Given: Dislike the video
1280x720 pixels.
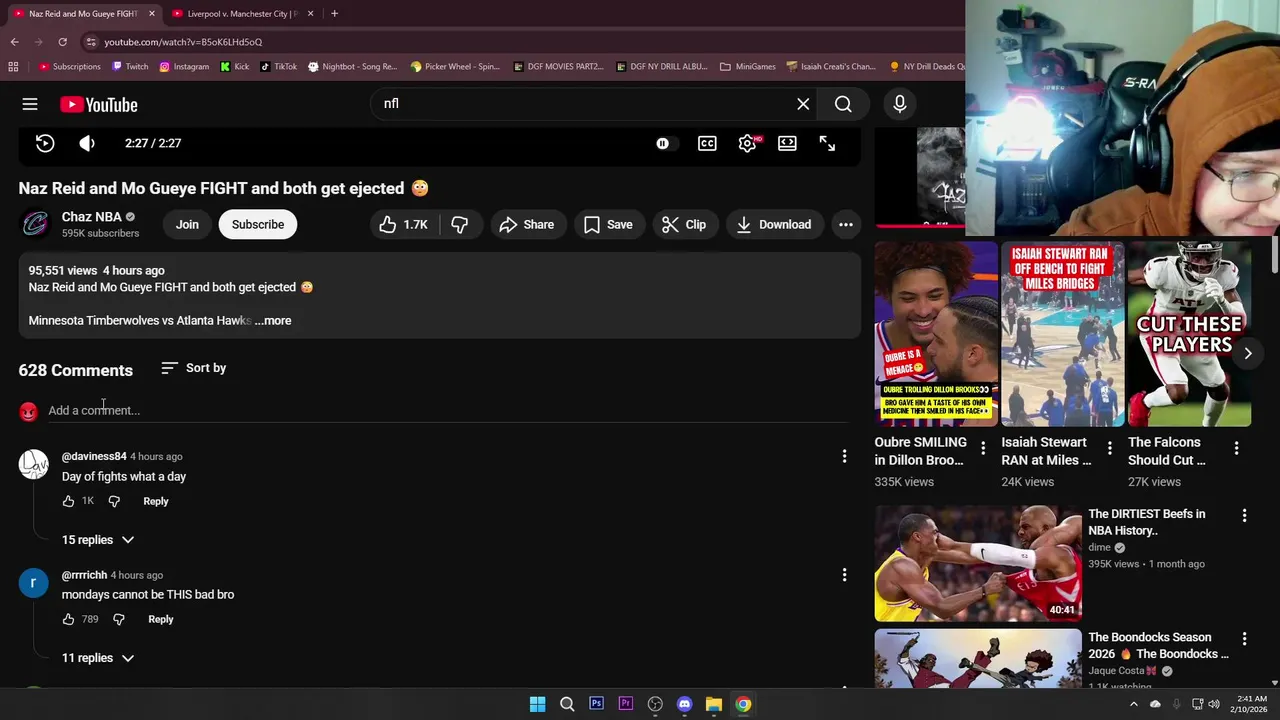Looking at the screenshot, I should [459, 224].
